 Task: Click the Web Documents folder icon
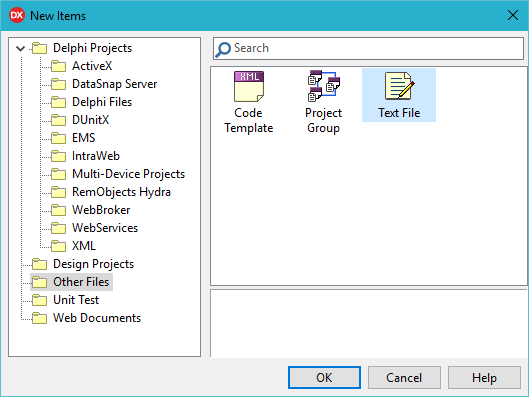point(39,318)
